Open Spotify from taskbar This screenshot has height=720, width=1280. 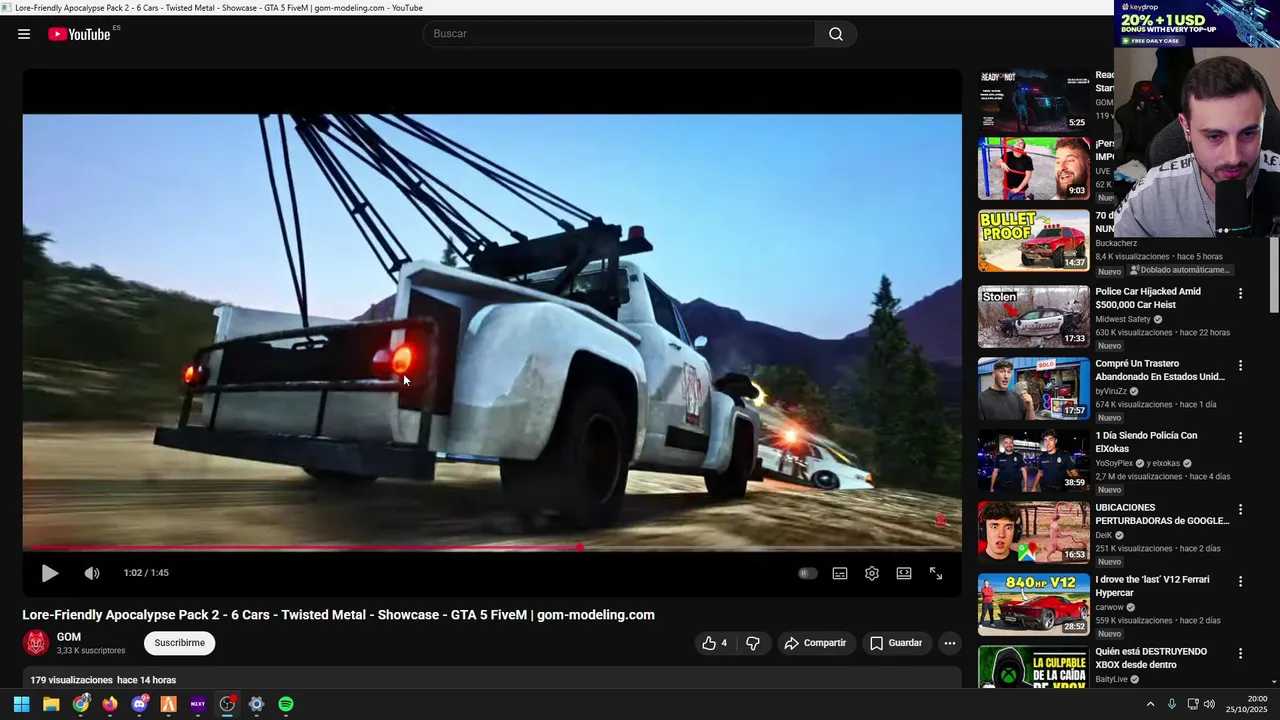pyautogui.click(x=286, y=704)
